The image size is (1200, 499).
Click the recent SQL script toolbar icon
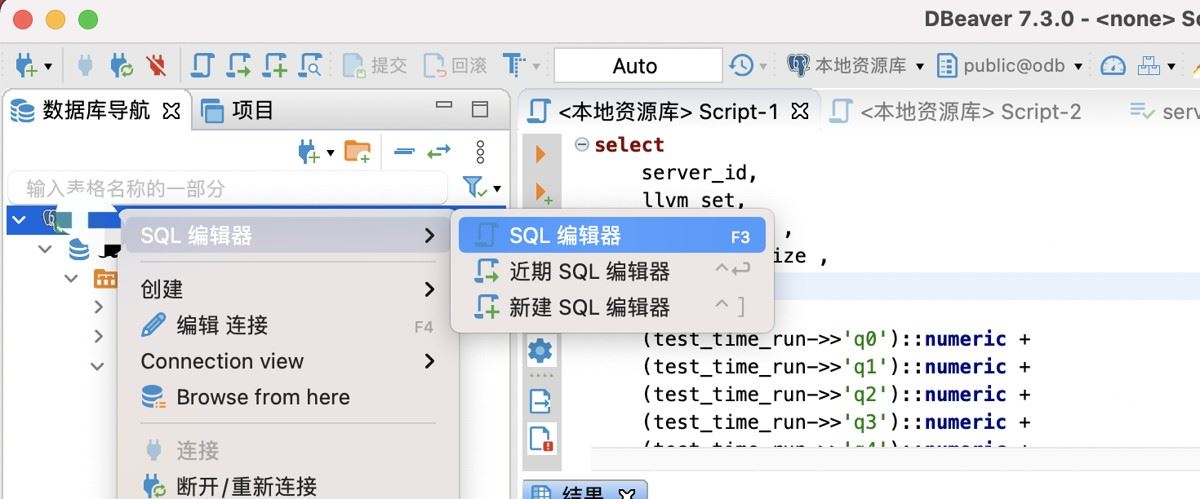pyautogui.click(x=238, y=66)
